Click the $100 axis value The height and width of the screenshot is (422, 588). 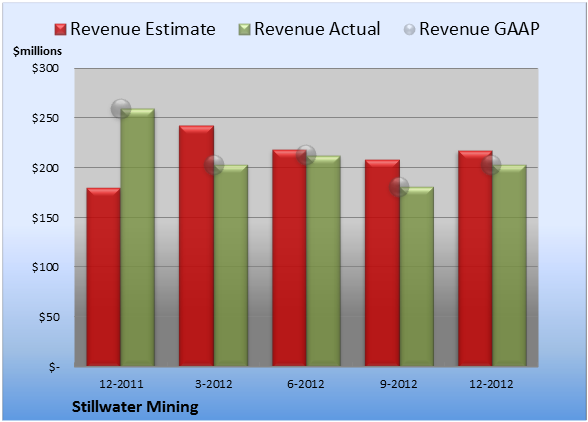(45, 267)
